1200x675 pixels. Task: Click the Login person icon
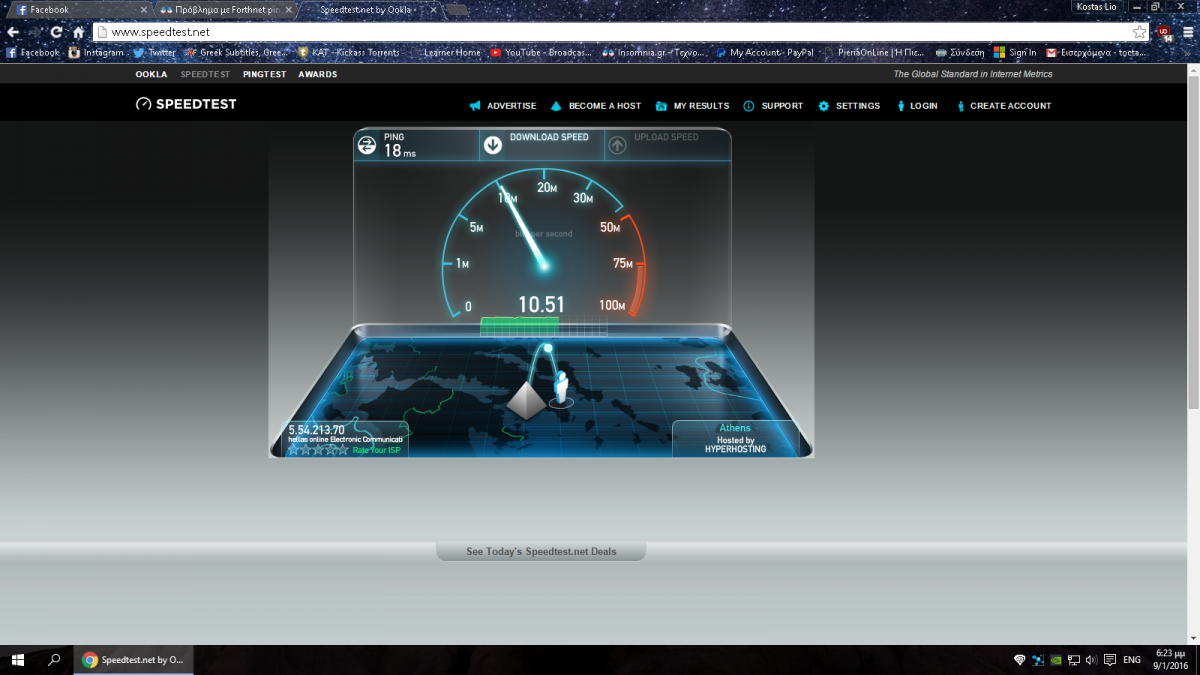(901, 106)
